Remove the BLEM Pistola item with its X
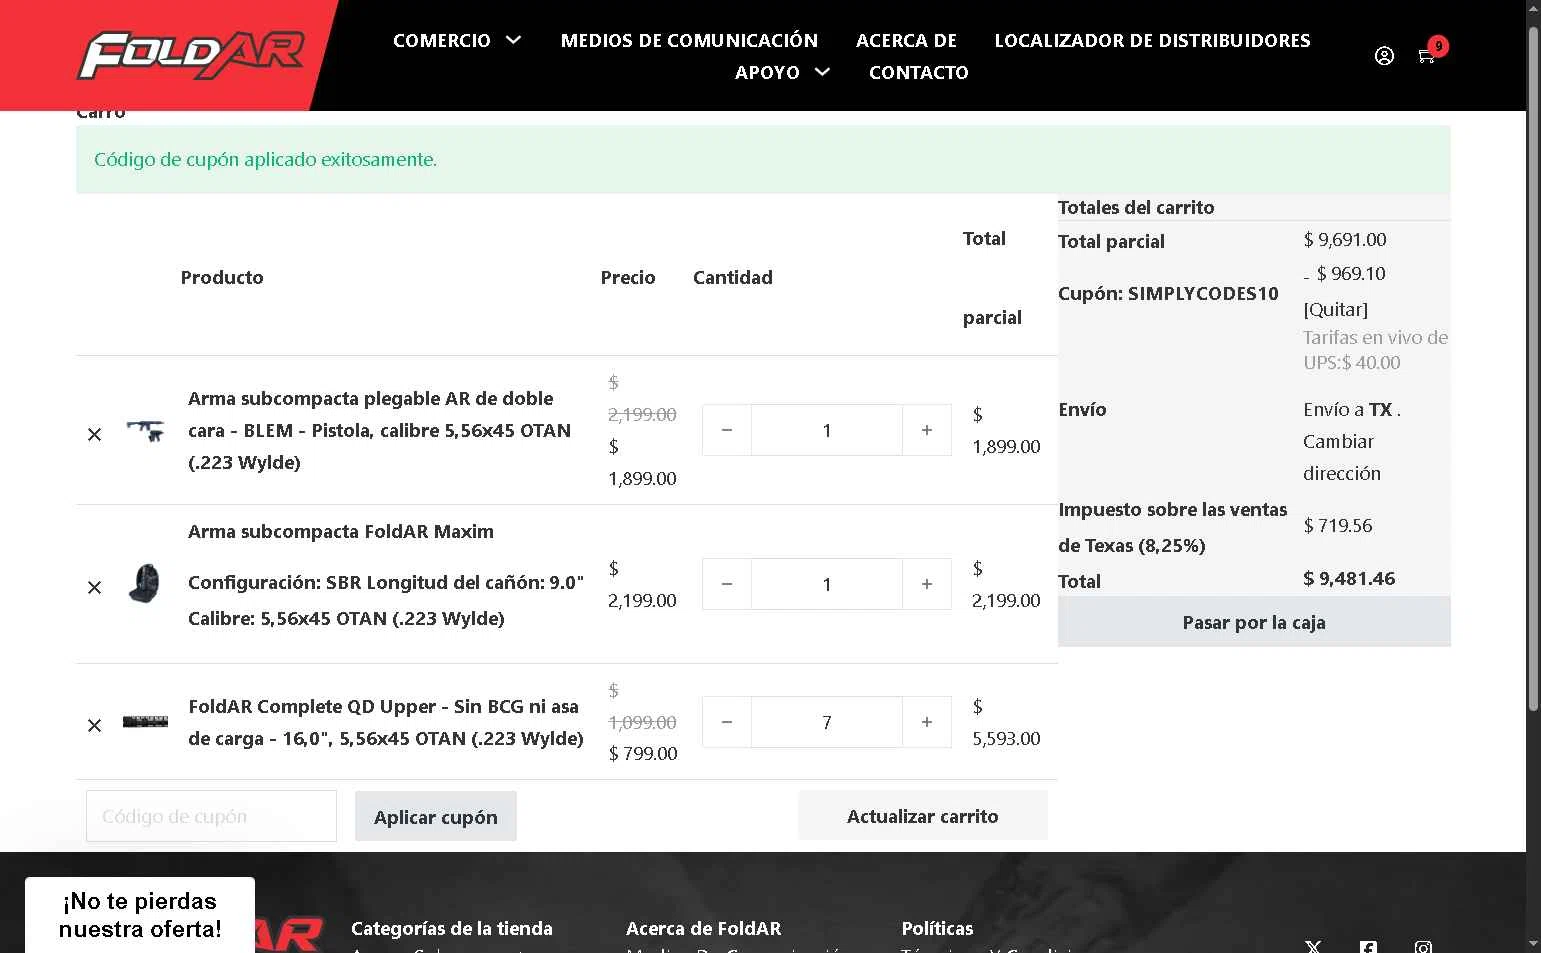 tap(94, 434)
